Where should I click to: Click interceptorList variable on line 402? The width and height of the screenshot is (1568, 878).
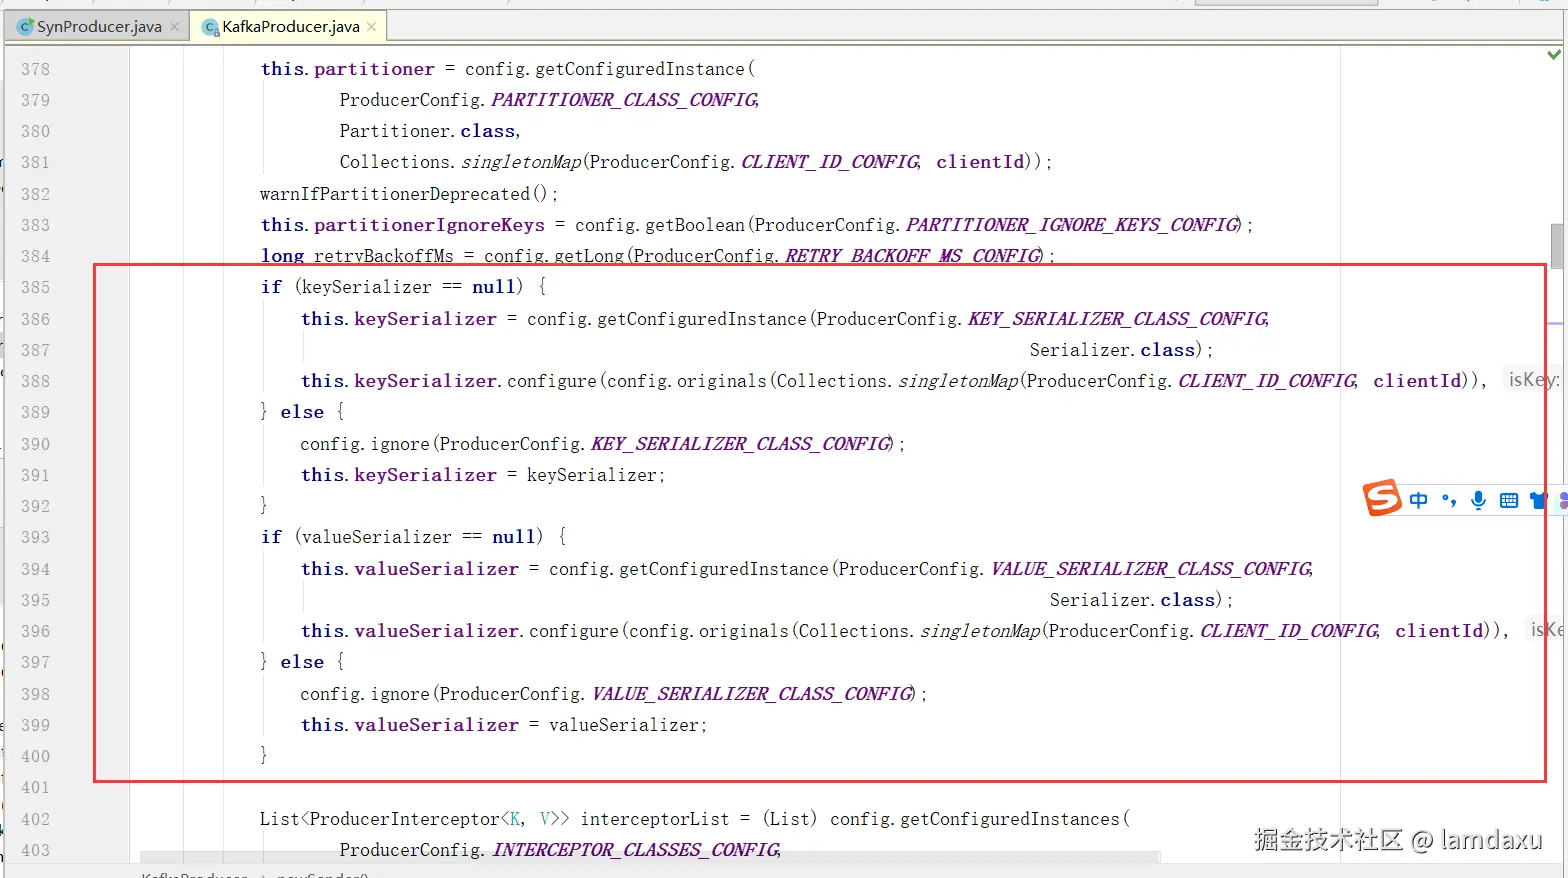[655, 819]
